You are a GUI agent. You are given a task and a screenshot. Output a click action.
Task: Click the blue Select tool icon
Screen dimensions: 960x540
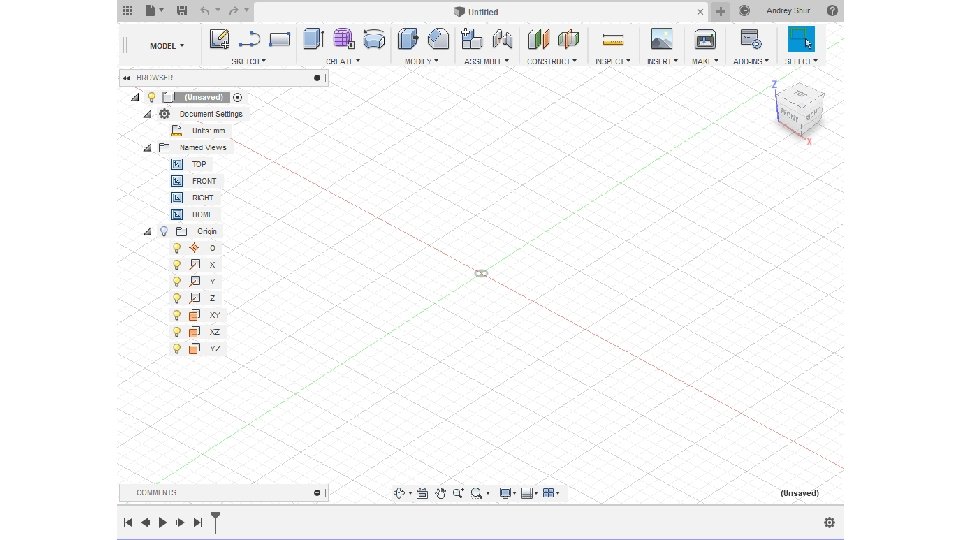[x=801, y=39]
